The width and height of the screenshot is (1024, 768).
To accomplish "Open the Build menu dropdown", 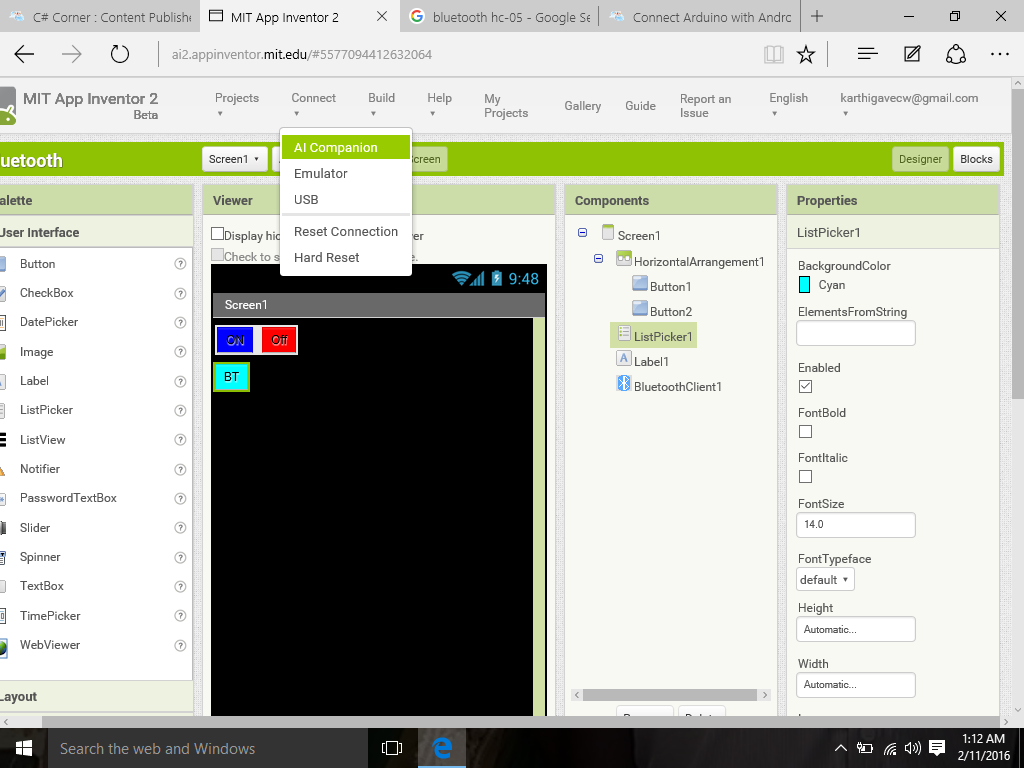I will click(x=381, y=104).
